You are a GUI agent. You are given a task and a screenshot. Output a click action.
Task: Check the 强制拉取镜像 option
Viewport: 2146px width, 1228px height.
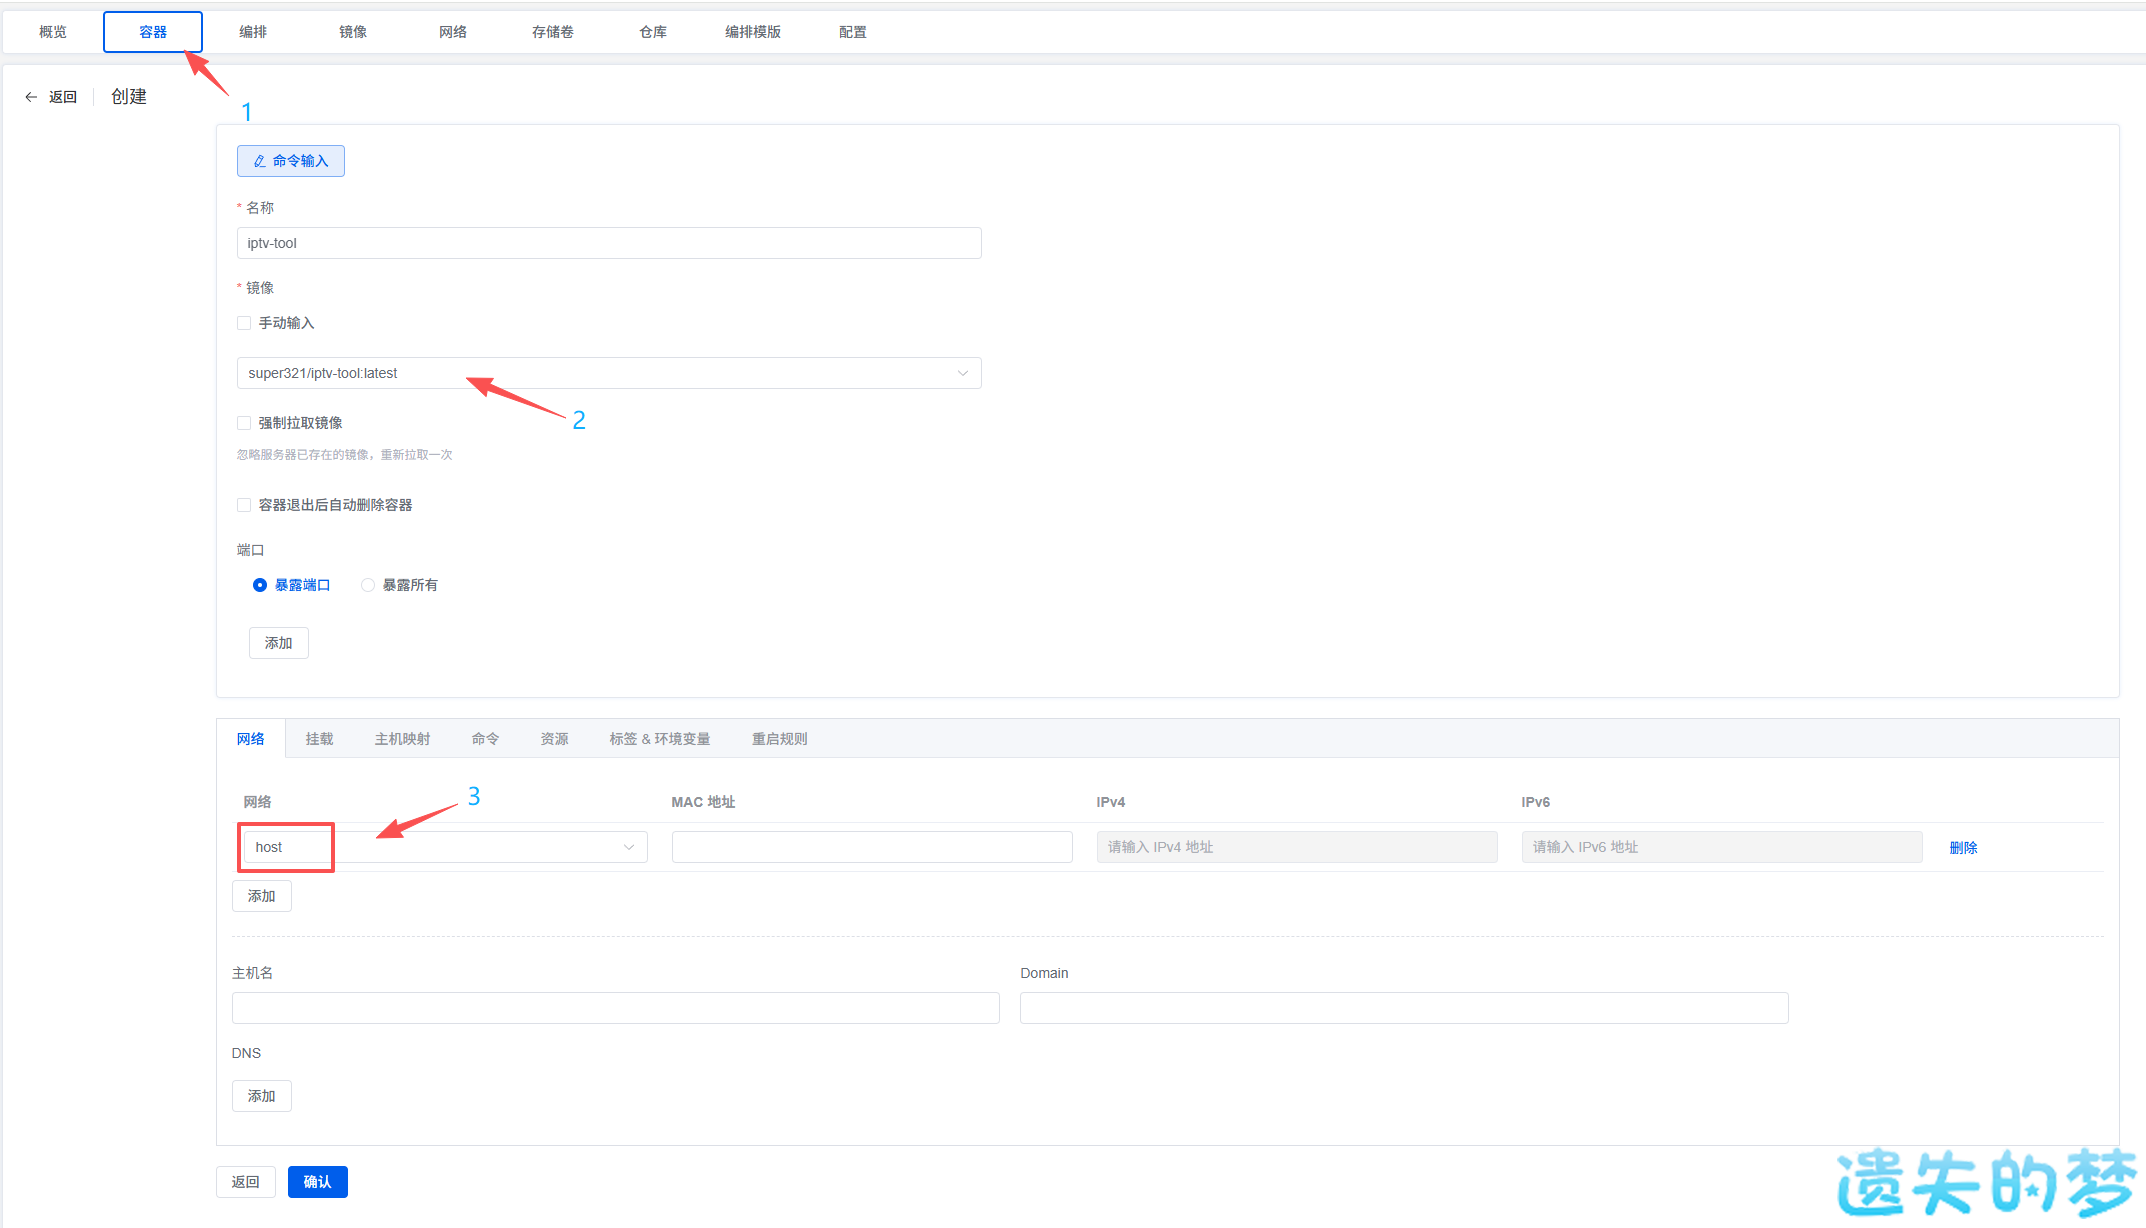(x=244, y=423)
